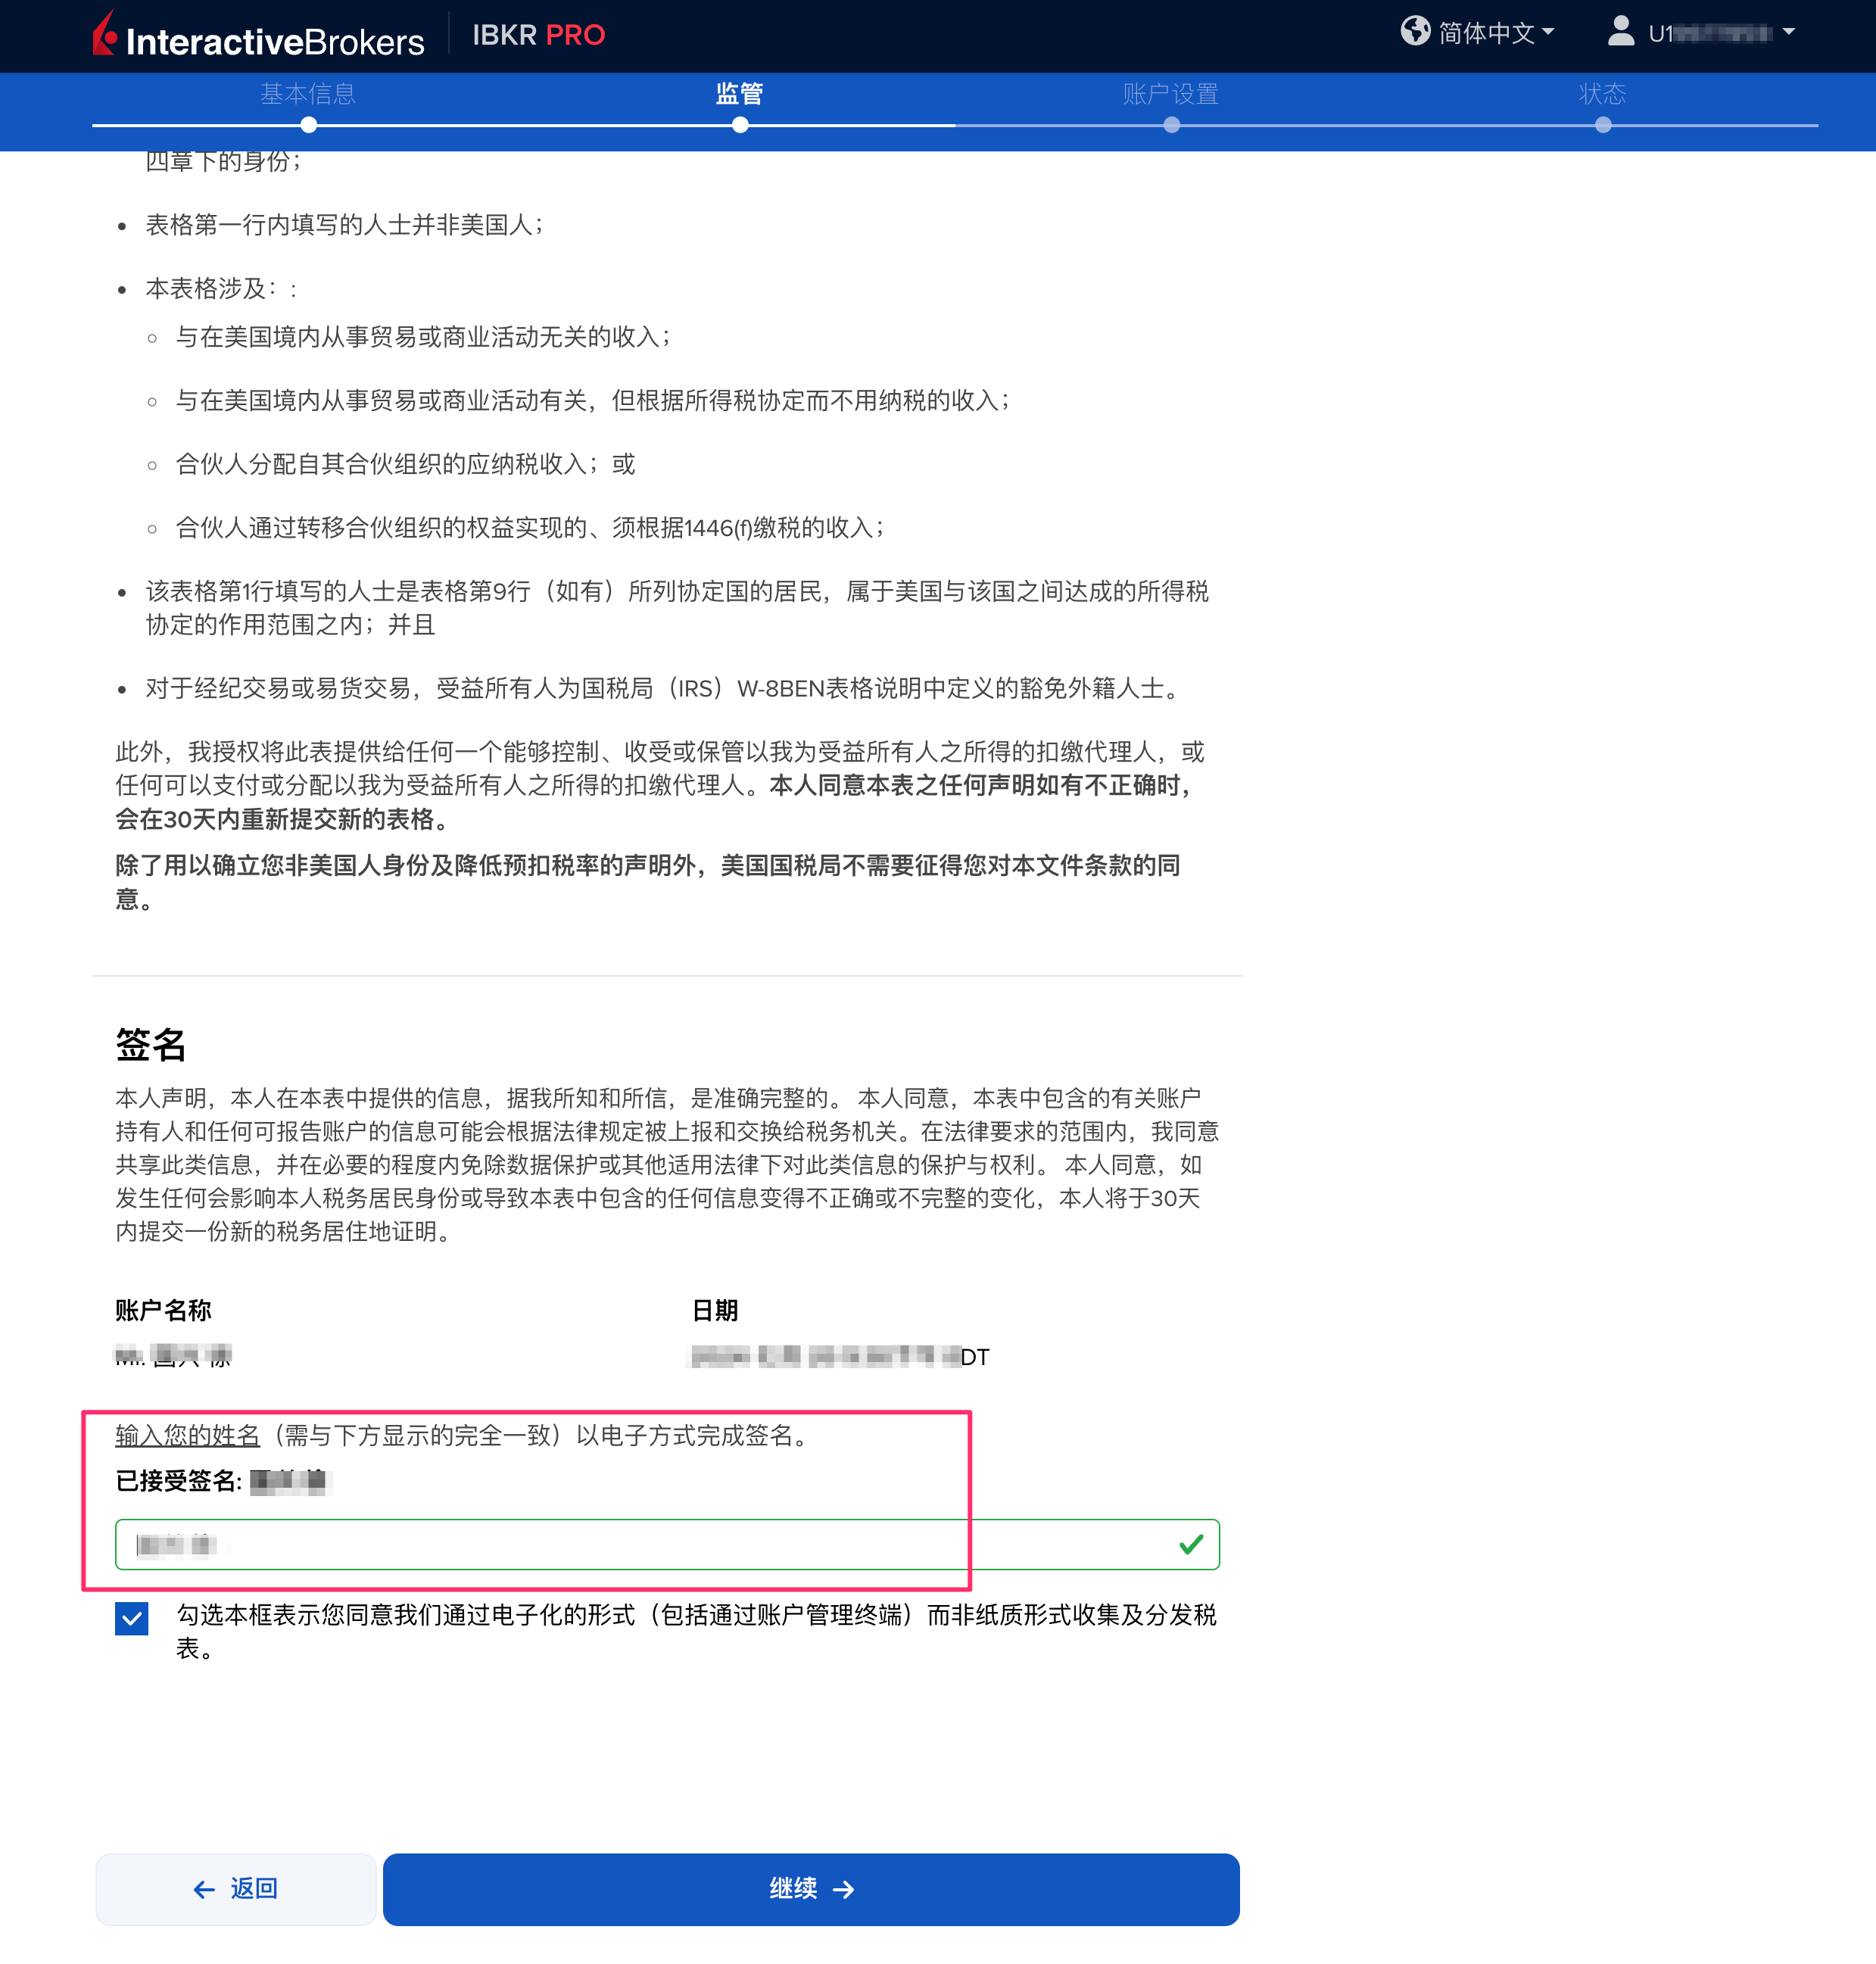
Task: Click the green checkmark in signature field
Action: pyautogui.click(x=1190, y=1545)
